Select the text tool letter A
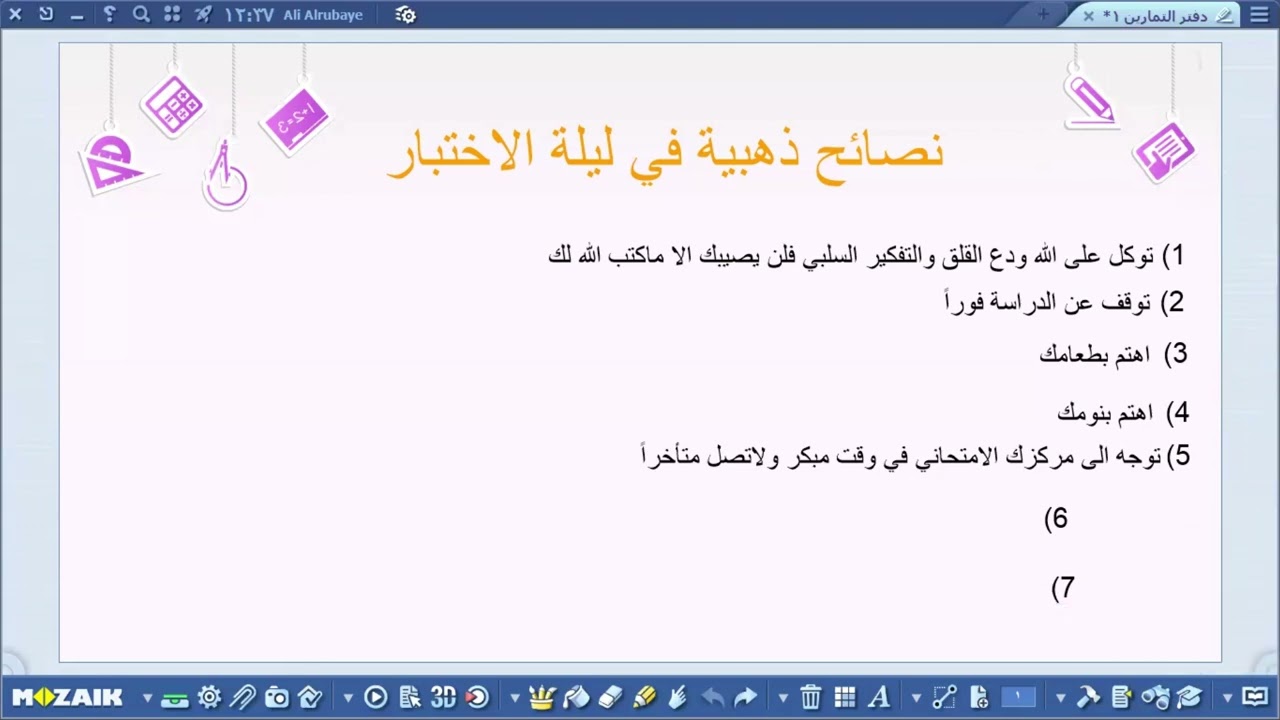1280x720 pixels. [879, 697]
